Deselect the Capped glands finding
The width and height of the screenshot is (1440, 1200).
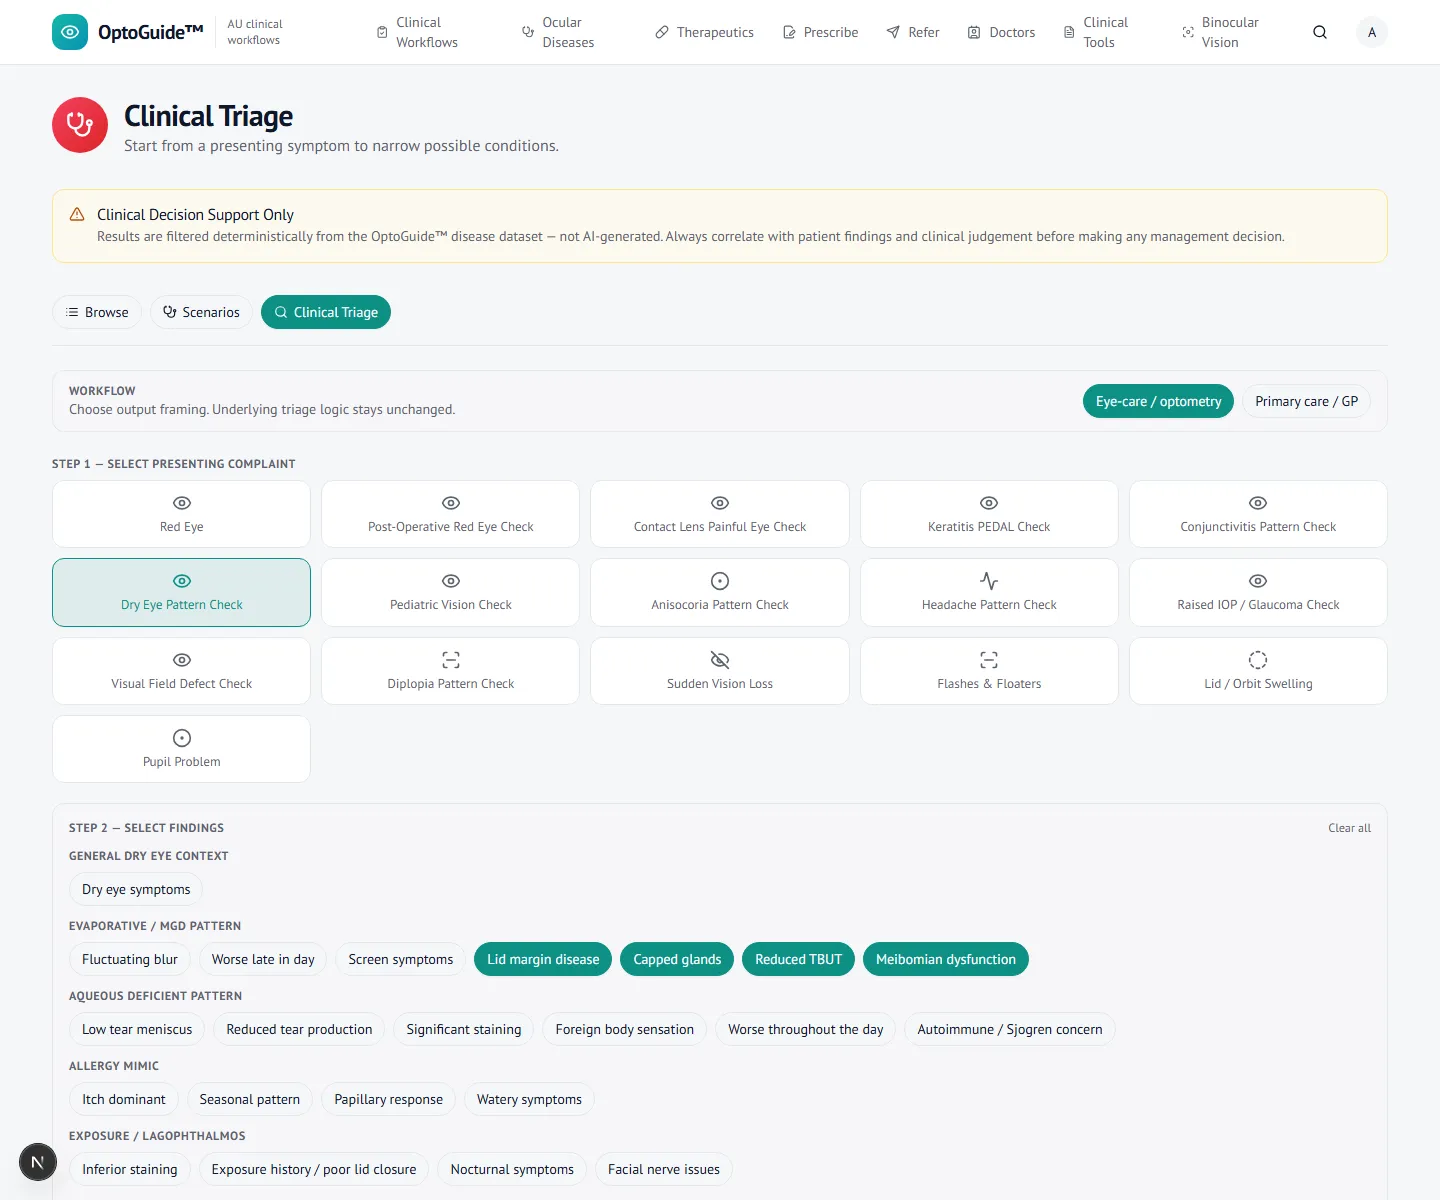tap(677, 959)
